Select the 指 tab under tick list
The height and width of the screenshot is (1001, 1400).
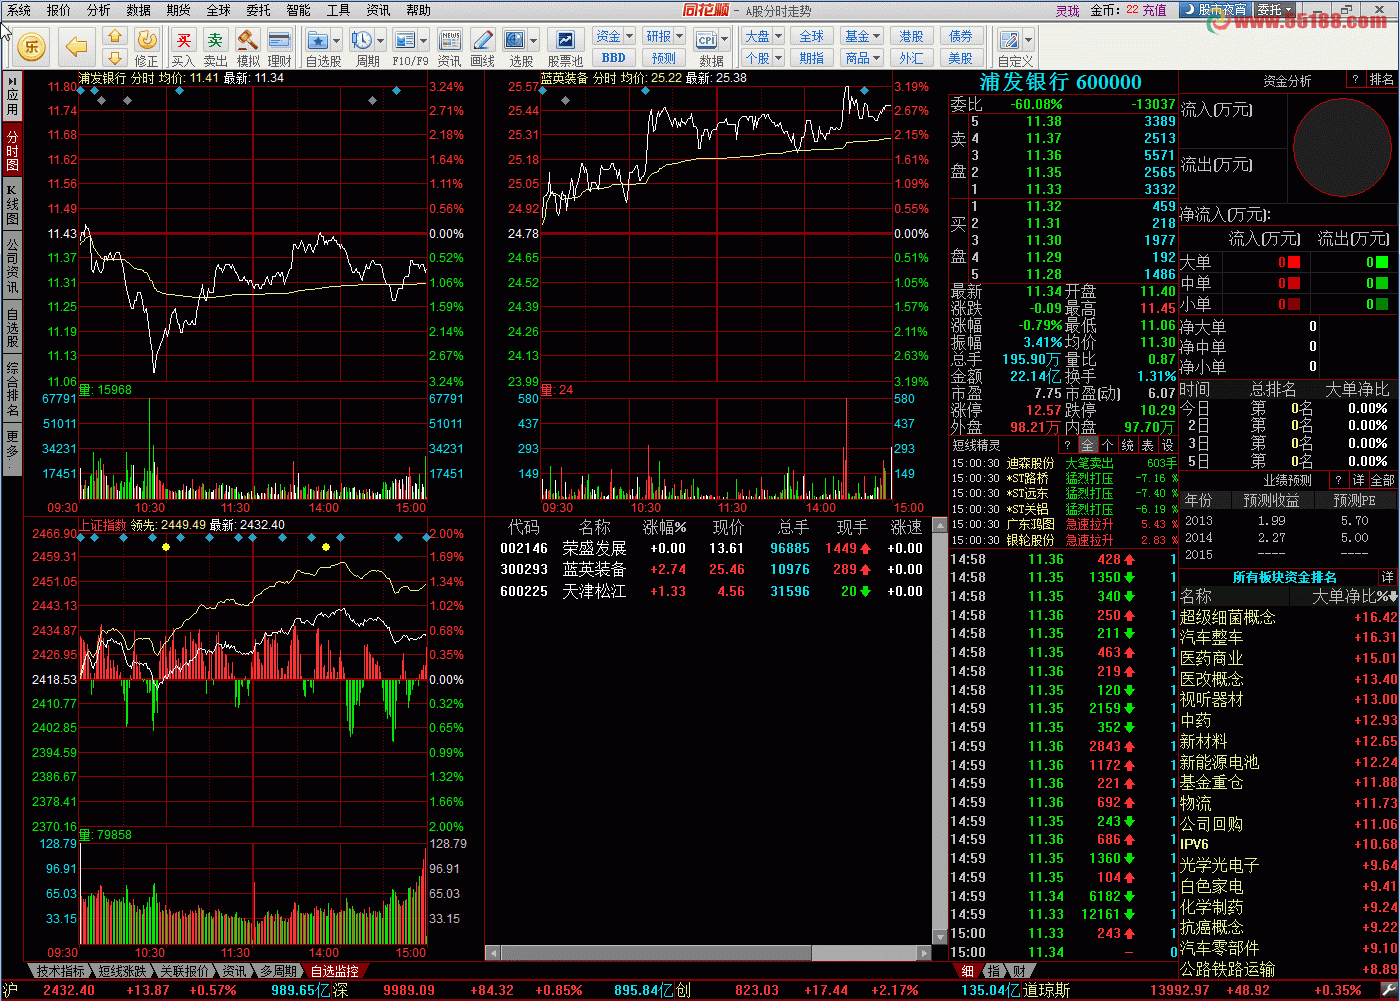pos(994,971)
